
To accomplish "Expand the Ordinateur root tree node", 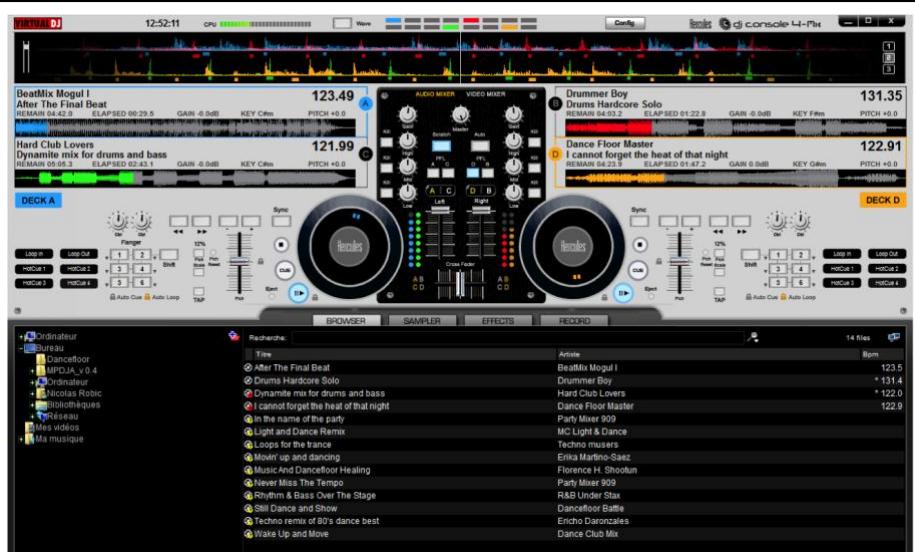I will [x=21, y=337].
